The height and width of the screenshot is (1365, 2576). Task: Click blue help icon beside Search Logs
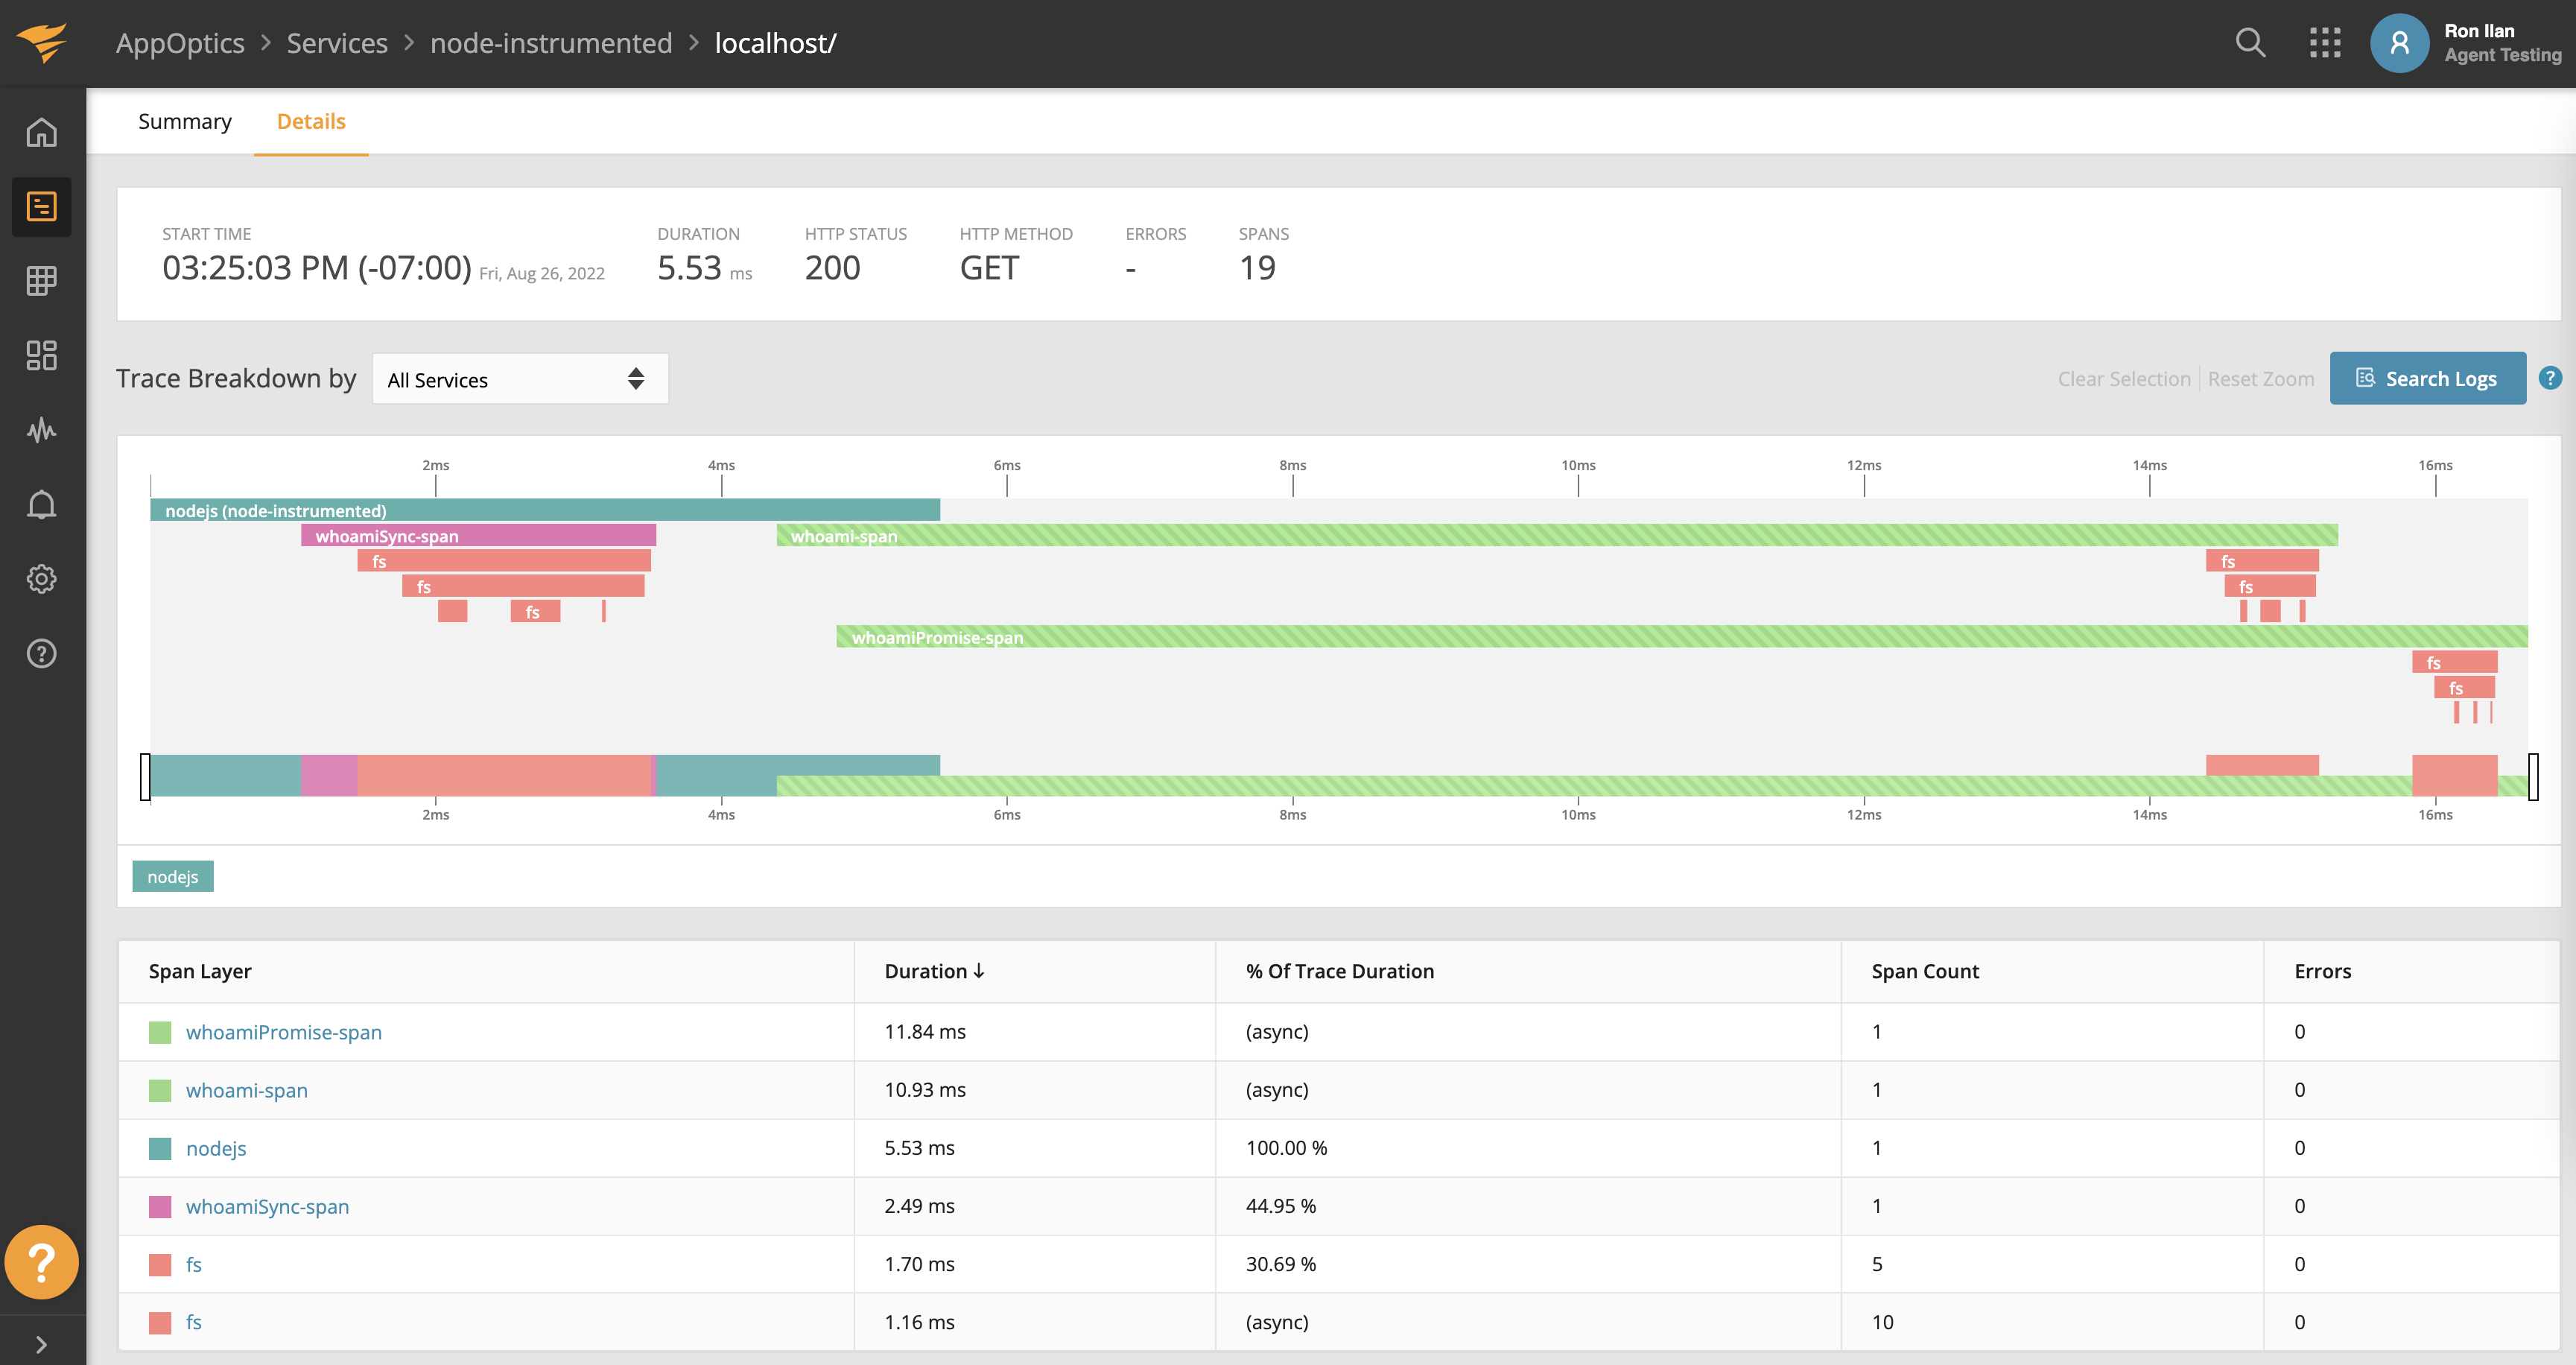(2550, 378)
